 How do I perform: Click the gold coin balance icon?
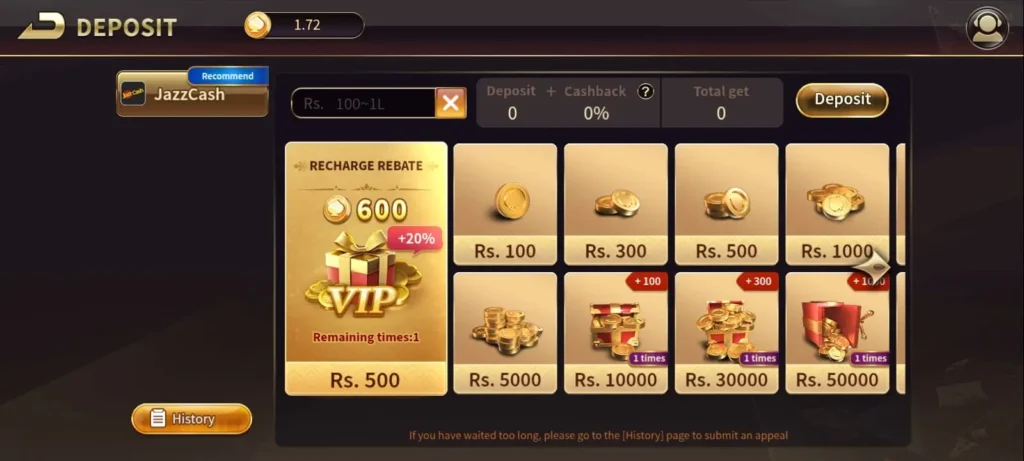pyautogui.click(x=257, y=25)
